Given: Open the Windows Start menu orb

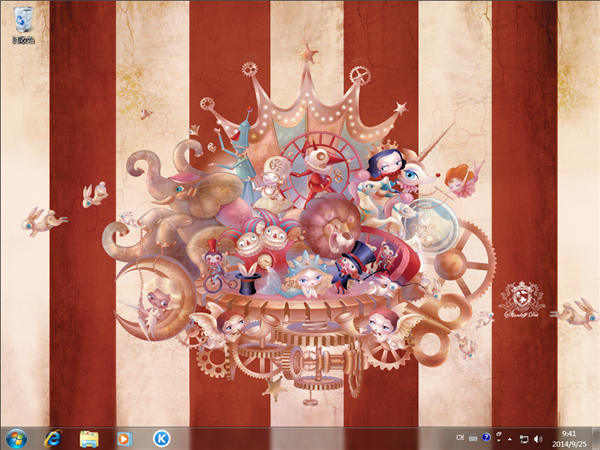Looking at the screenshot, I should pyautogui.click(x=16, y=438).
